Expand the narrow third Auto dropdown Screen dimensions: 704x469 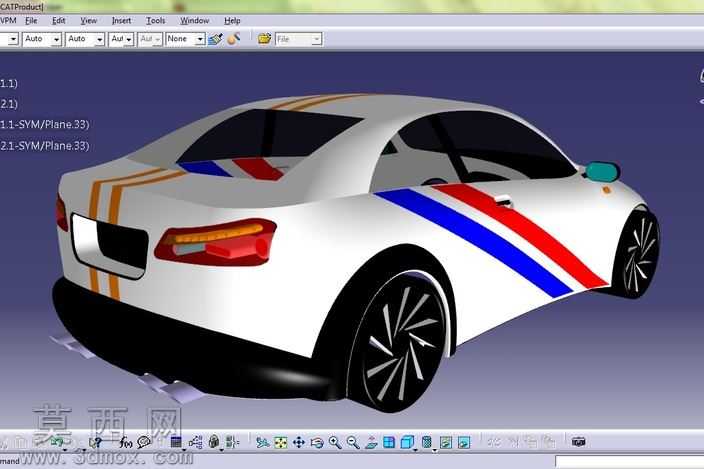click(128, 39)
